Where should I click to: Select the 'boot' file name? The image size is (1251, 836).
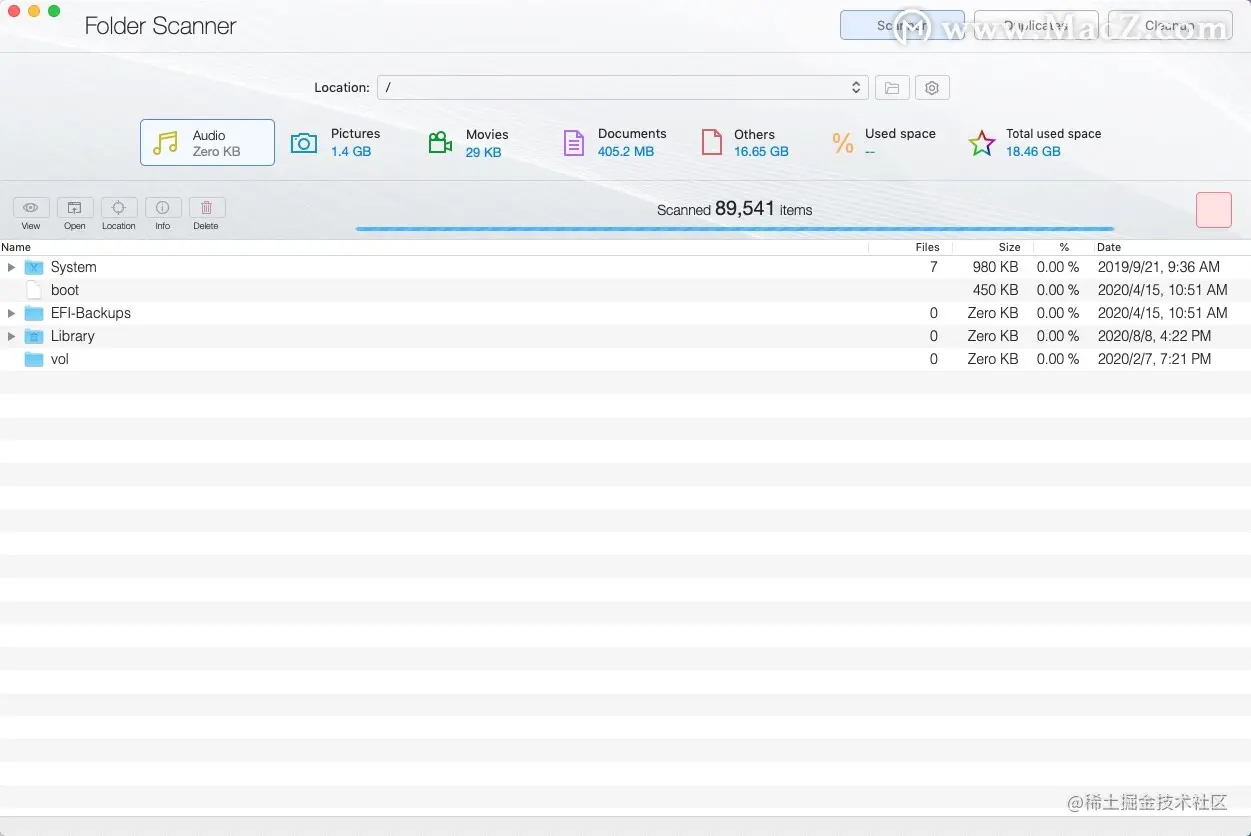point(65,290)
